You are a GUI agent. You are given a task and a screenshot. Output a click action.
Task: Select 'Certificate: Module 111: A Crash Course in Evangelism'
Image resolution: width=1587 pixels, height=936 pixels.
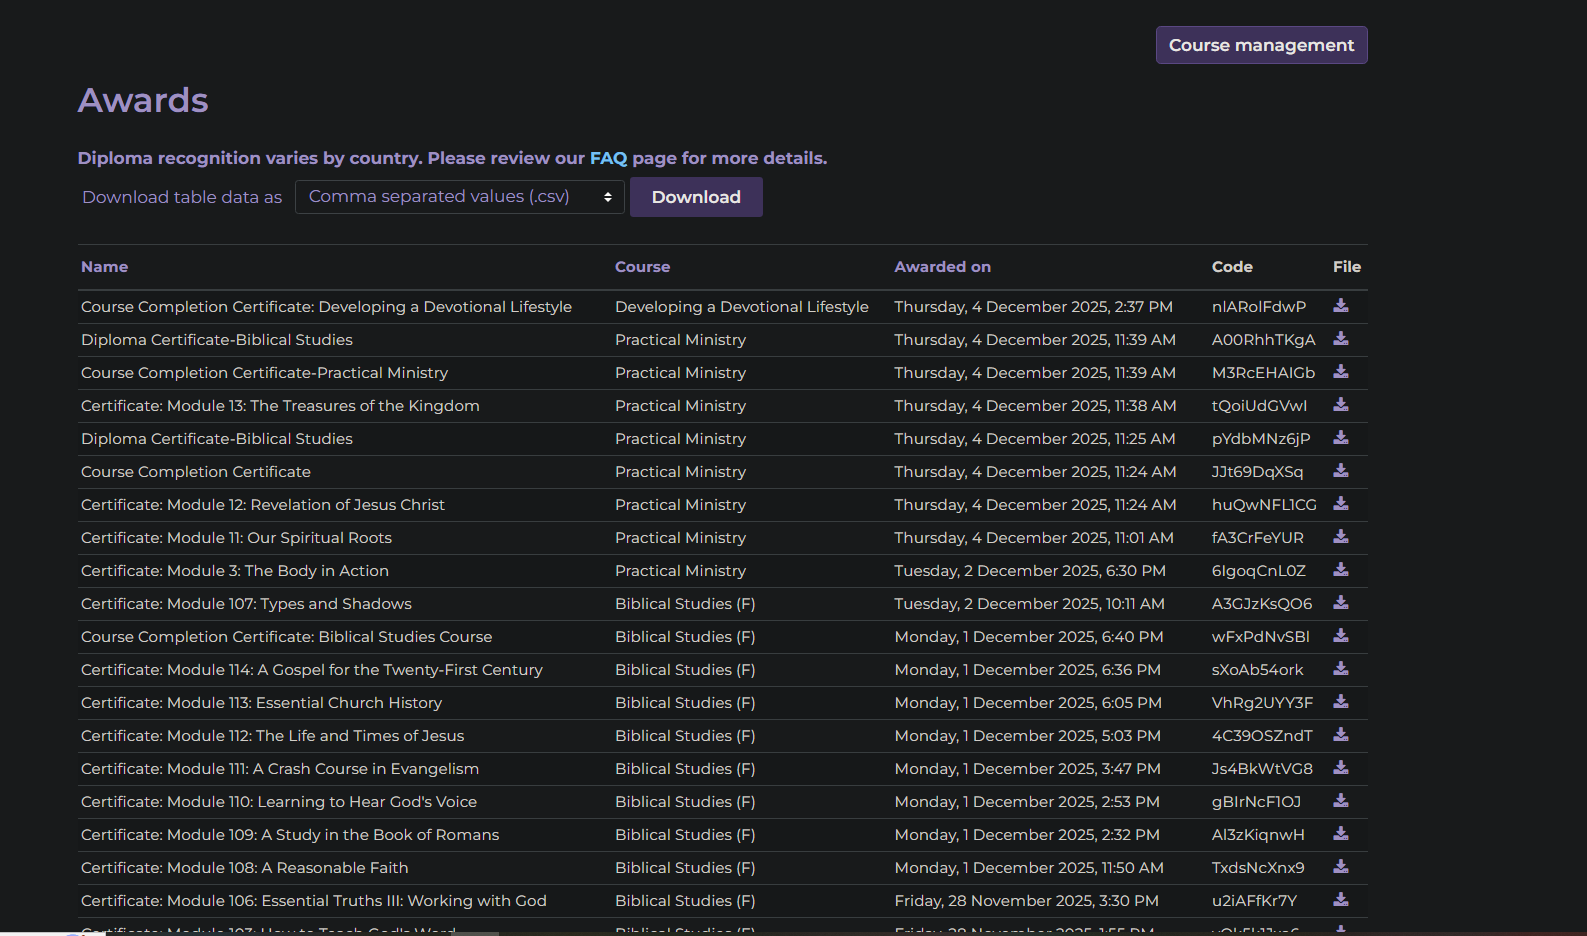tap(280, 769)
